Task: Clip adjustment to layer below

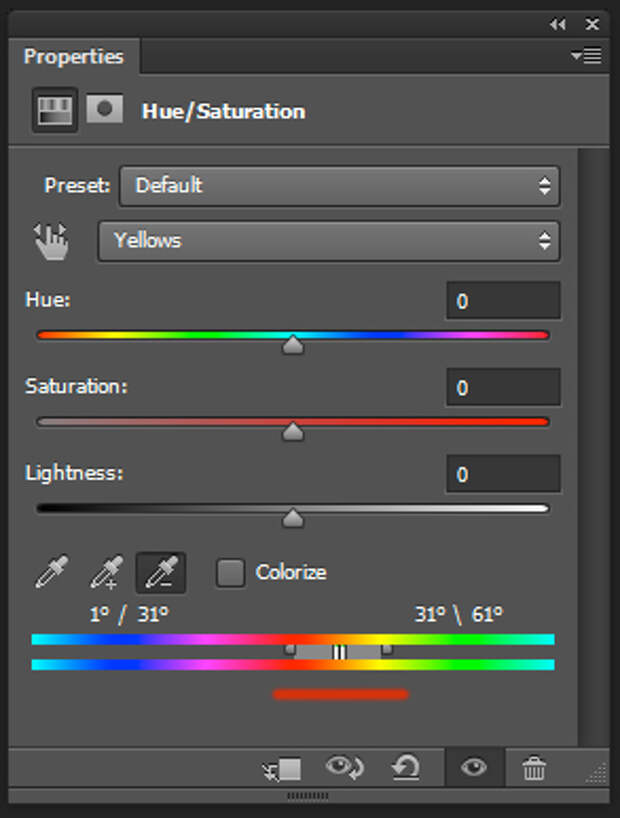Action: point(282,769)
